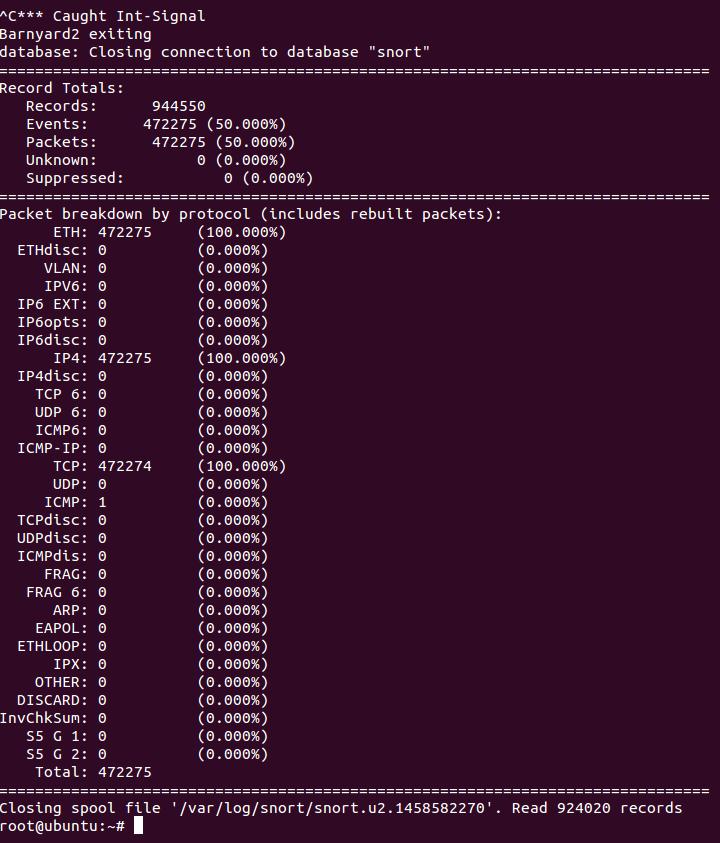Click the IP4 100.000% percentage
Screen dimensions: 720x843
pyautogui.click(x=241, y=358)
